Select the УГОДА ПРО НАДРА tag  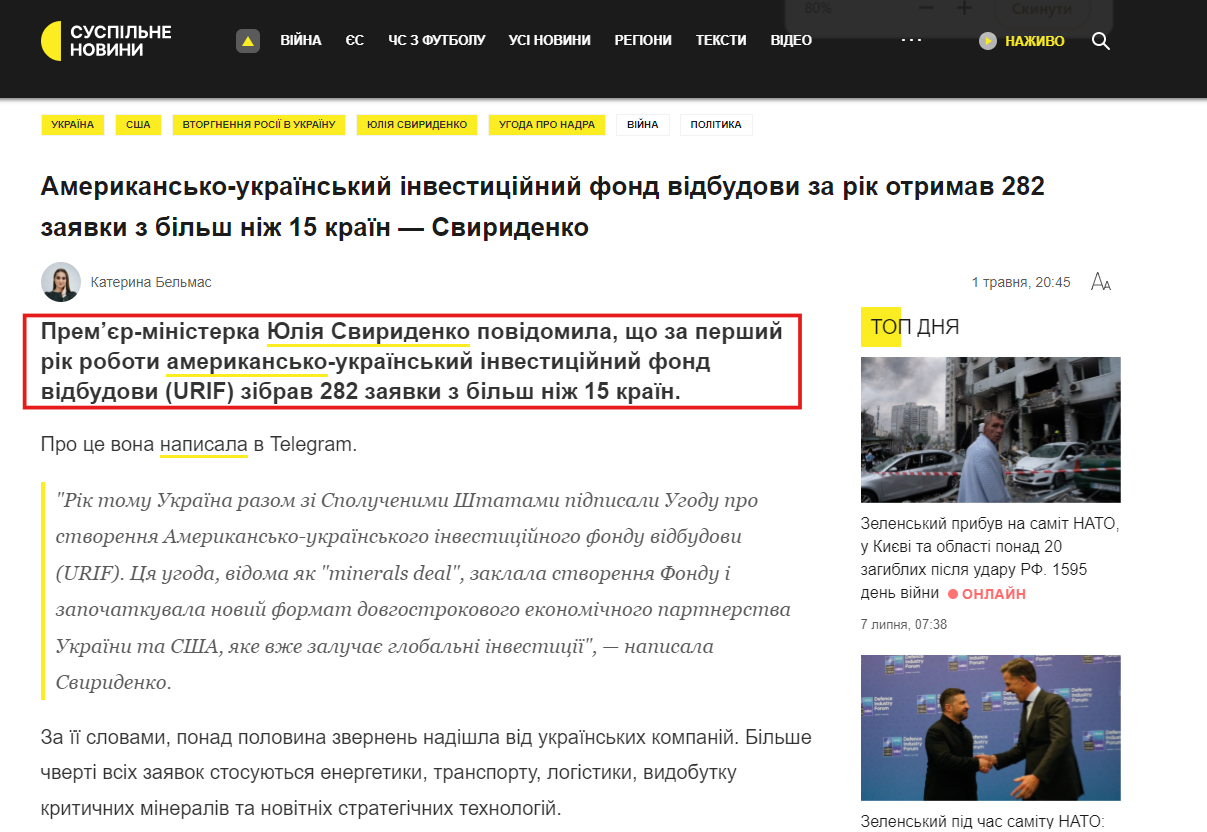click(x=548, y=125)
